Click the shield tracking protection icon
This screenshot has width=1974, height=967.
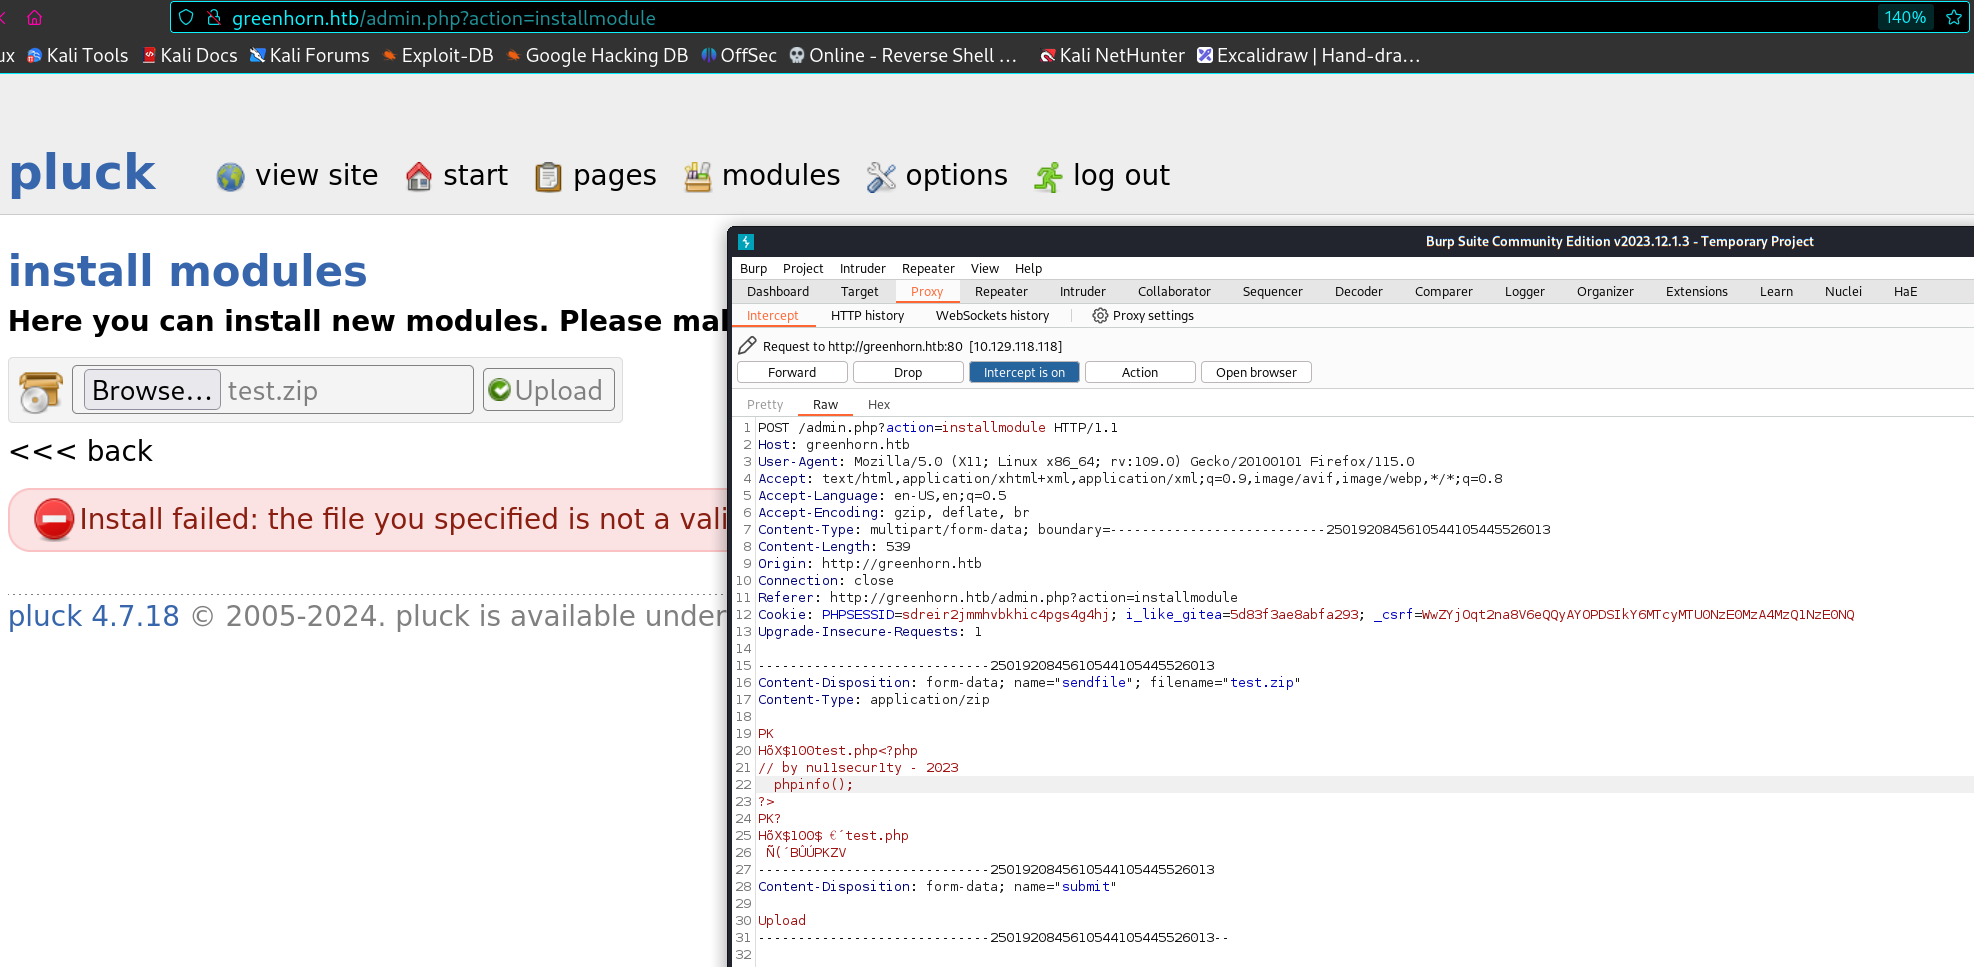186,18
